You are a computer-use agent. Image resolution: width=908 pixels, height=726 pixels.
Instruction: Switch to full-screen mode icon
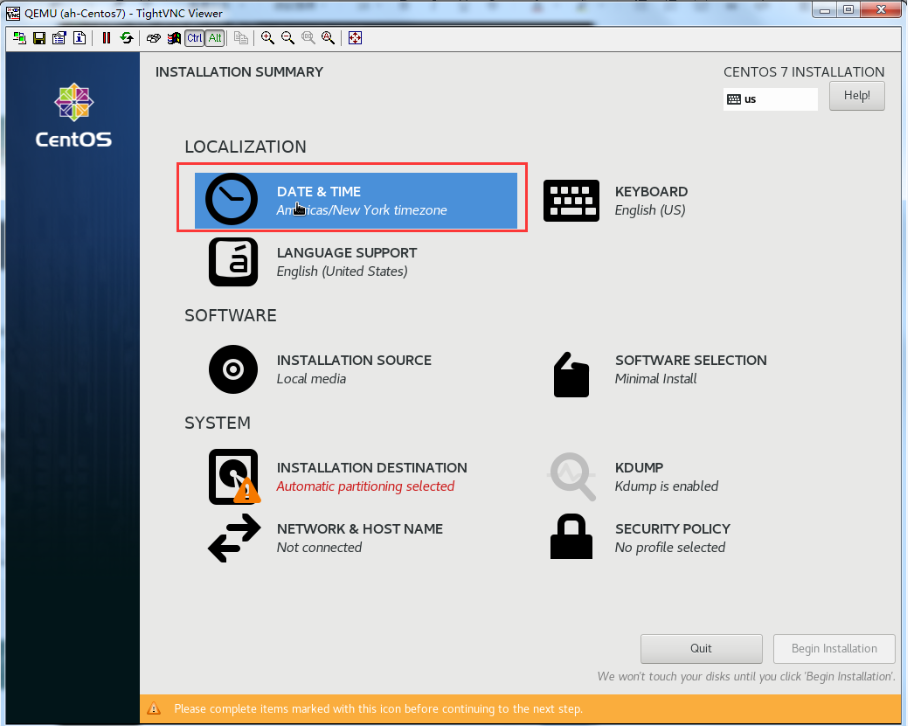coord(355,38)
